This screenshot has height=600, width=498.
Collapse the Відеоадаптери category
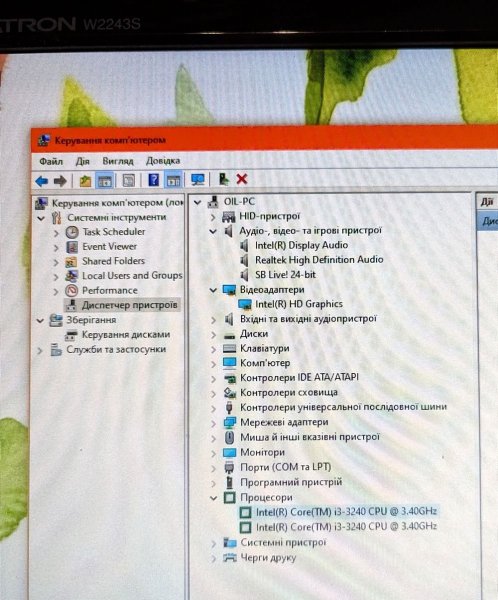click(213, 290)
